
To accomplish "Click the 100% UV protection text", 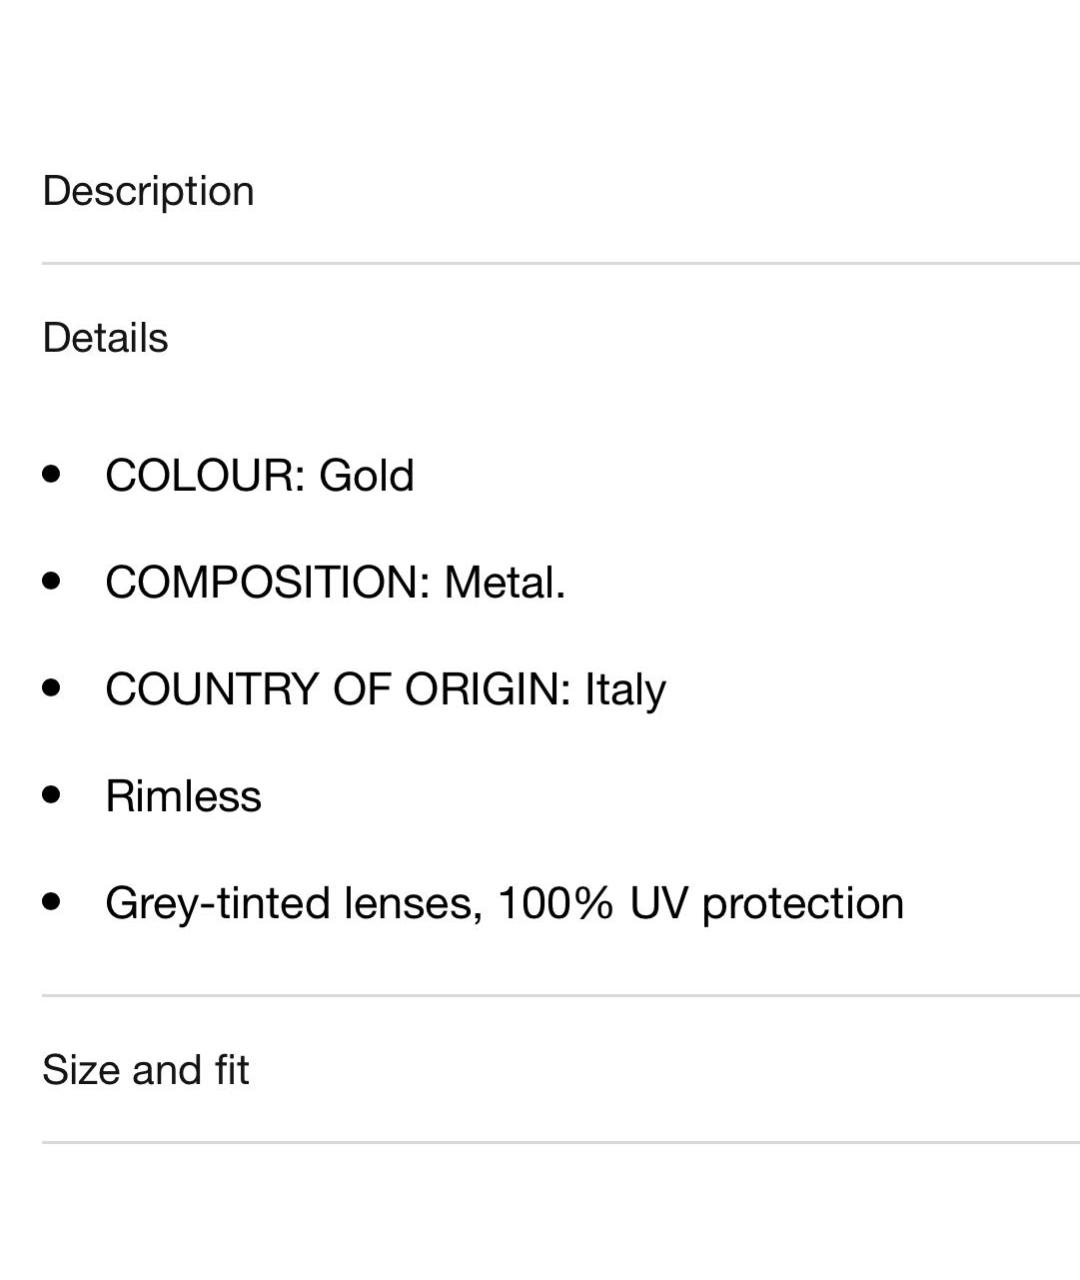I will [x=700, y=904].
